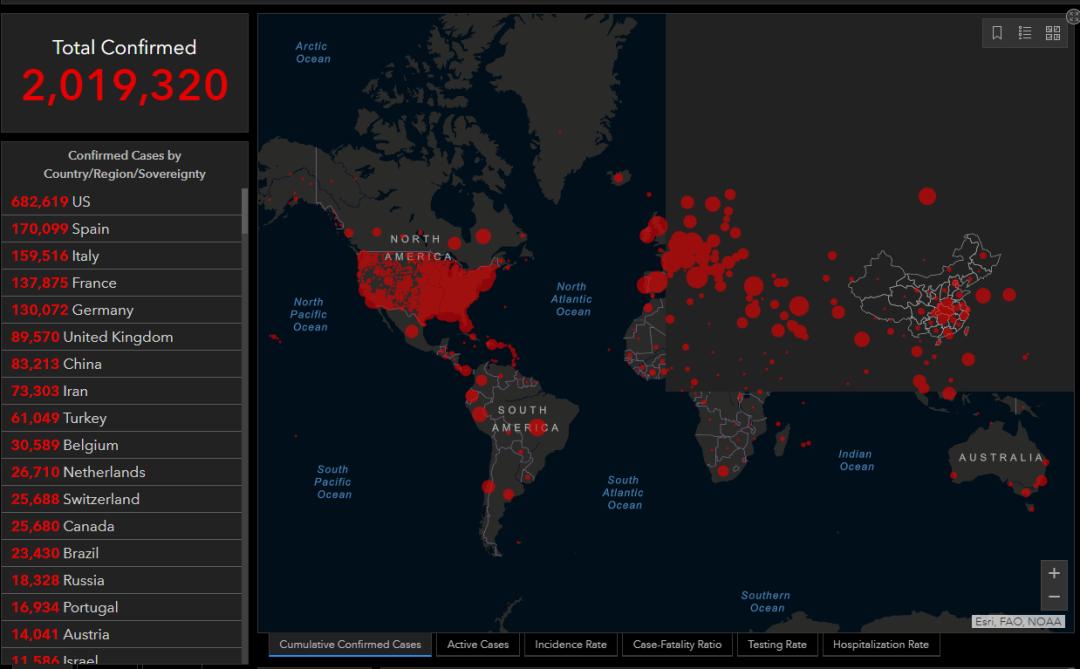Choose Switzerland in the list
Viewport: 1080px width, 669px height.
pyautogui.click(x=122, y=499)
